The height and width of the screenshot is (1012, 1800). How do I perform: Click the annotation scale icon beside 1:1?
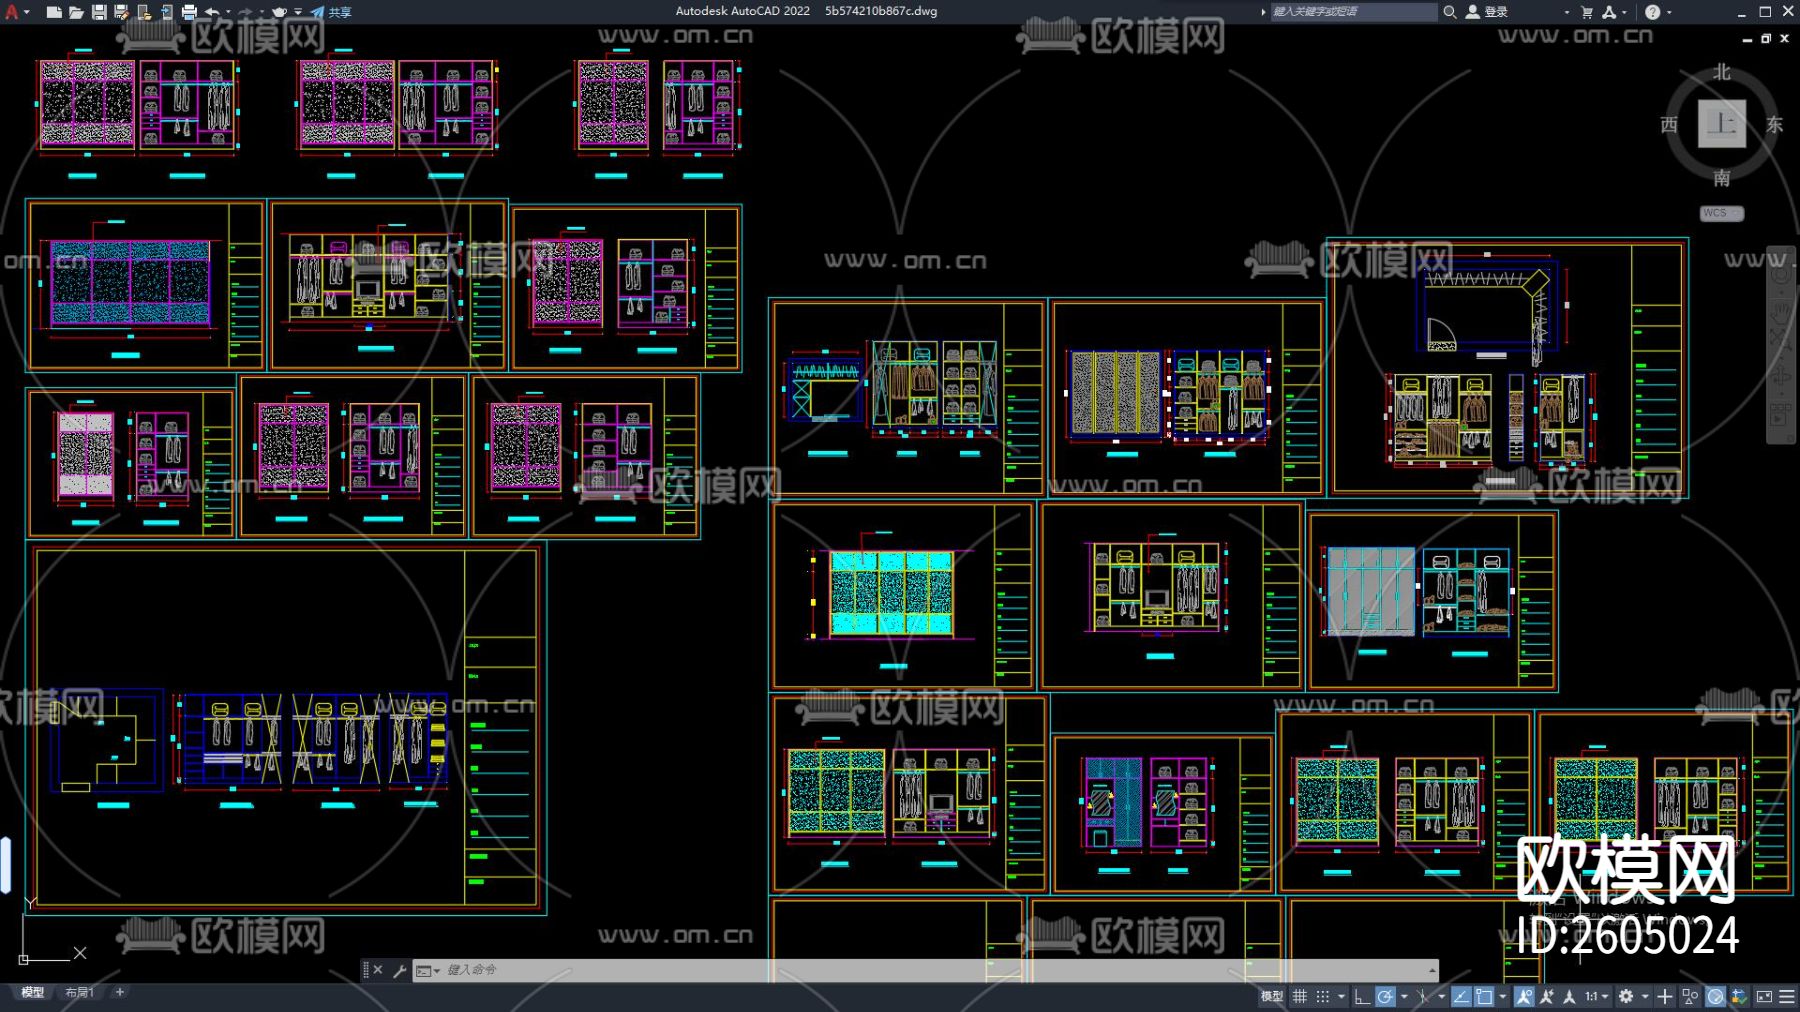pyautogui.click(x=1570, y=996)
